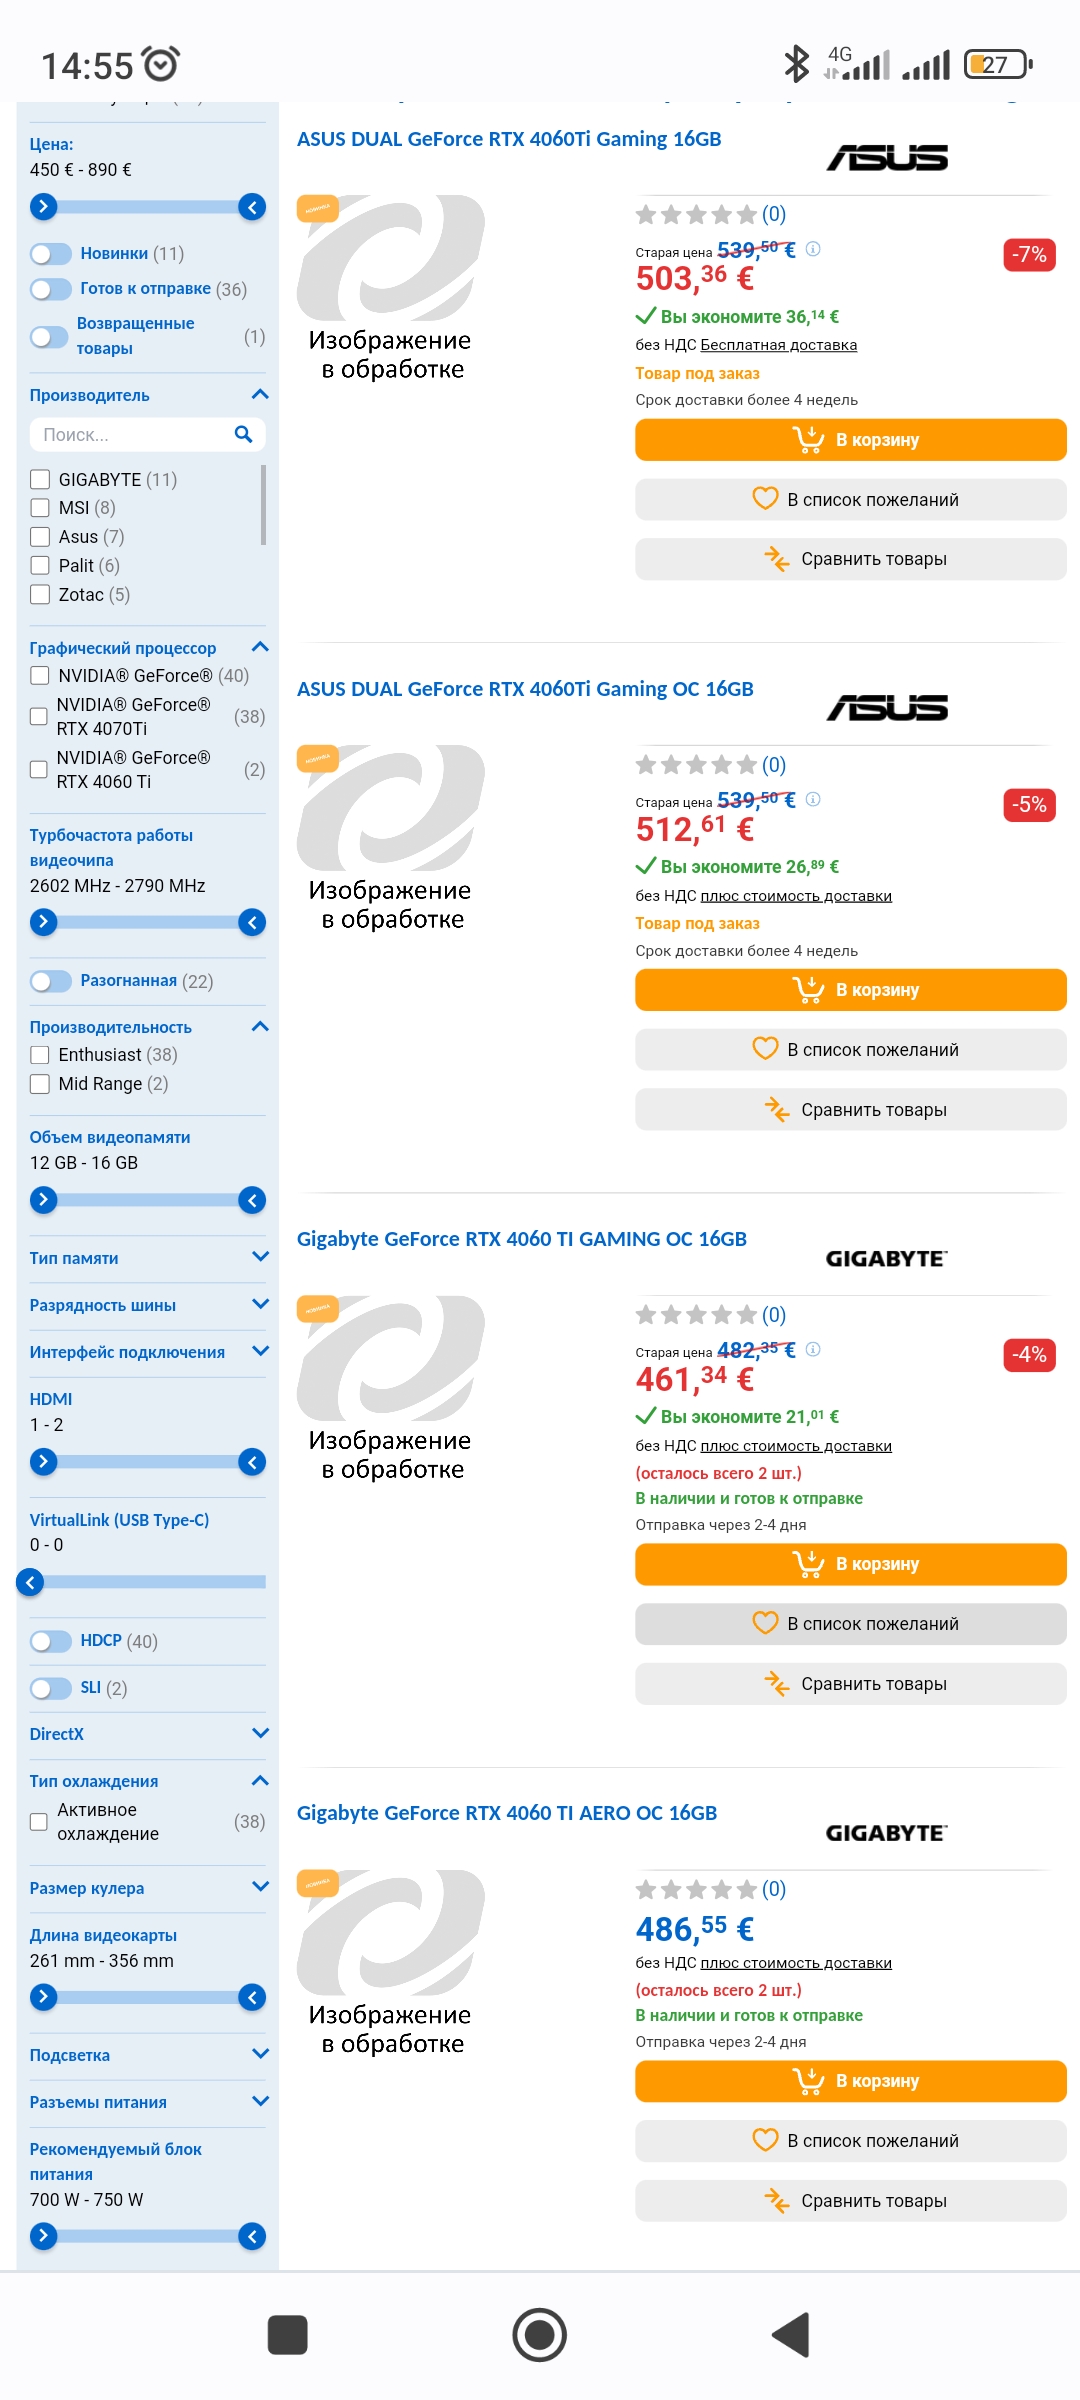Screen dimensions: 1080x2400
Task: Add ASUS DUAL RTX 4060Ti Gaming 16GB to cart
Action: [x=850, y=440]
